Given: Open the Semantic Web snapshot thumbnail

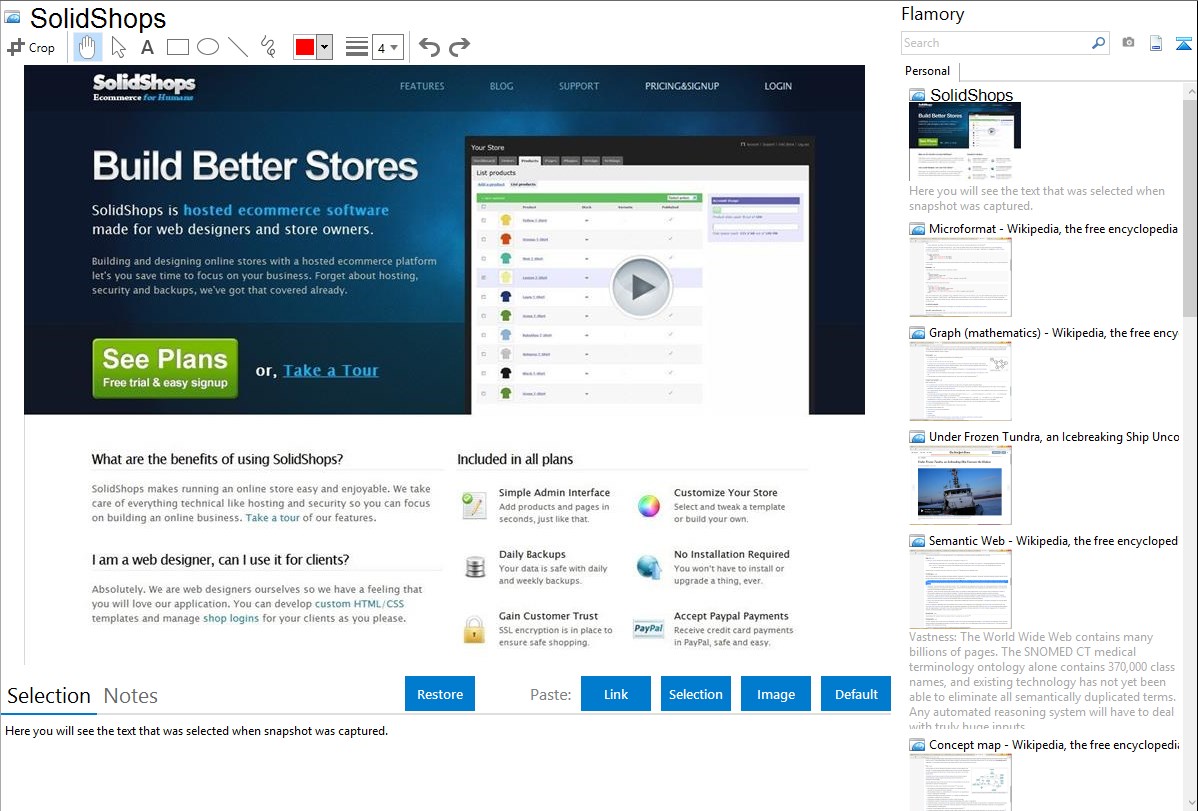Looking at the screenshot, I should click(x=960, y=589).
